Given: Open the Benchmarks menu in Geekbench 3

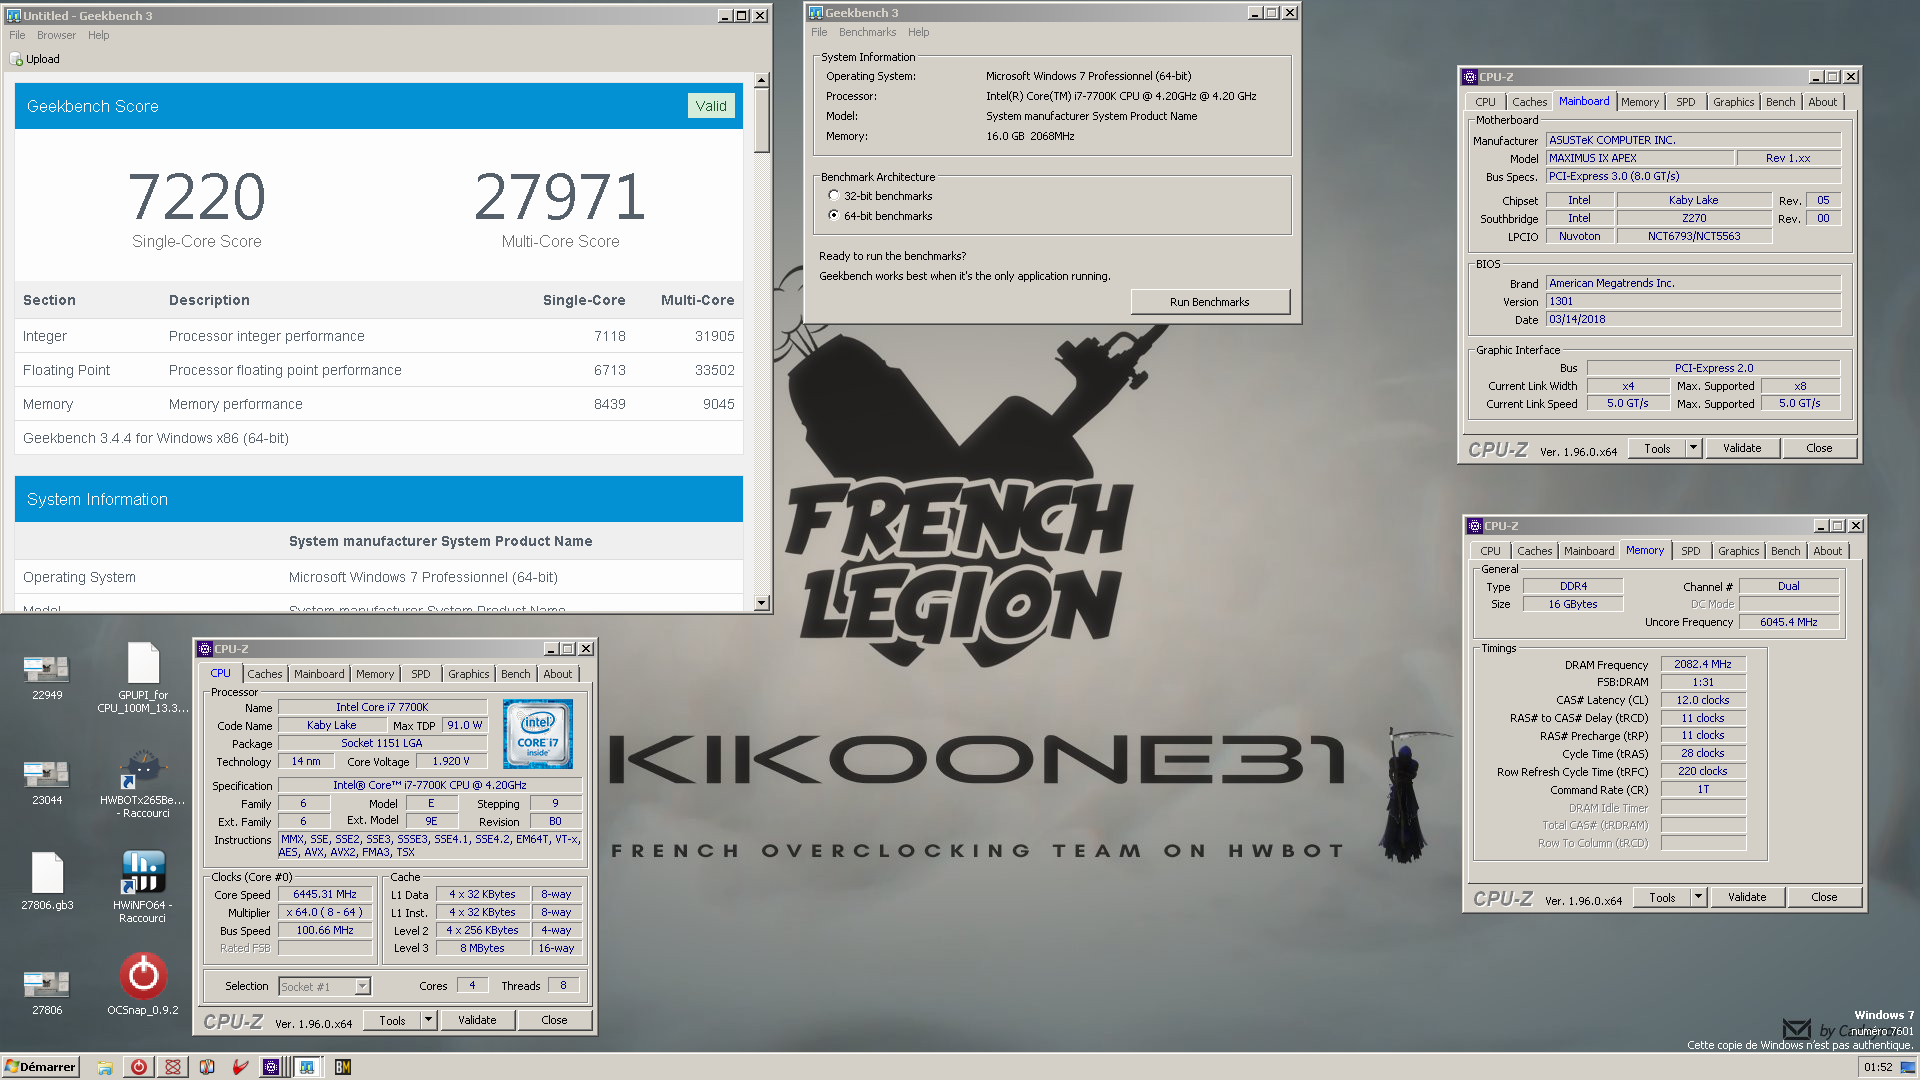Looking at the screenshot, I should click(867, 32).
